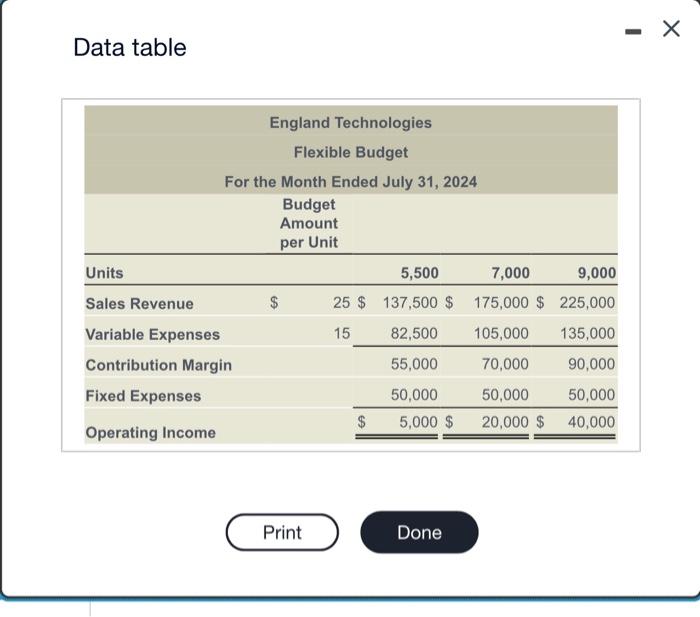Minimize the Data table dialog
The width and height of the screenshot is (700, 617).
point(632,29)
